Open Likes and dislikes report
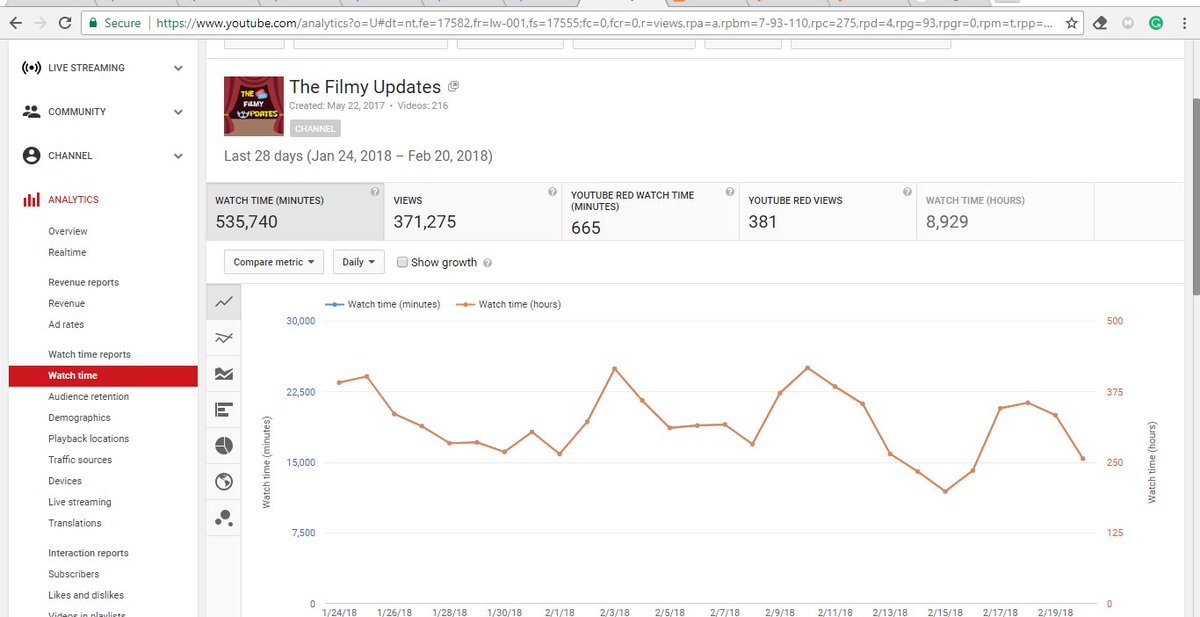This screenshot has width=1200, height=617. pyautogui.click(x=86, y=594)
